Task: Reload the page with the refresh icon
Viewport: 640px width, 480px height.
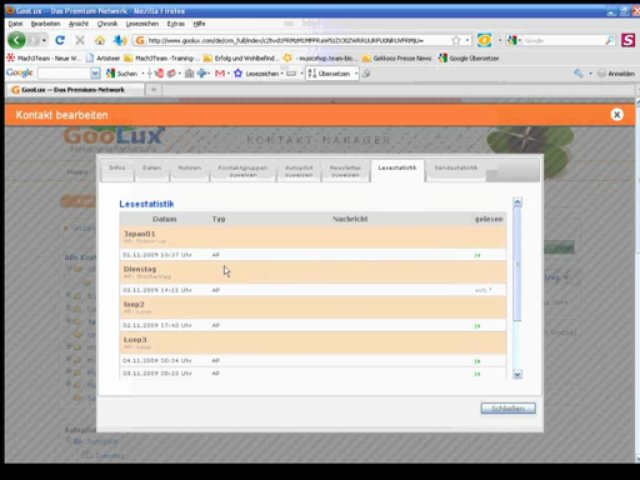Action: 60,40
